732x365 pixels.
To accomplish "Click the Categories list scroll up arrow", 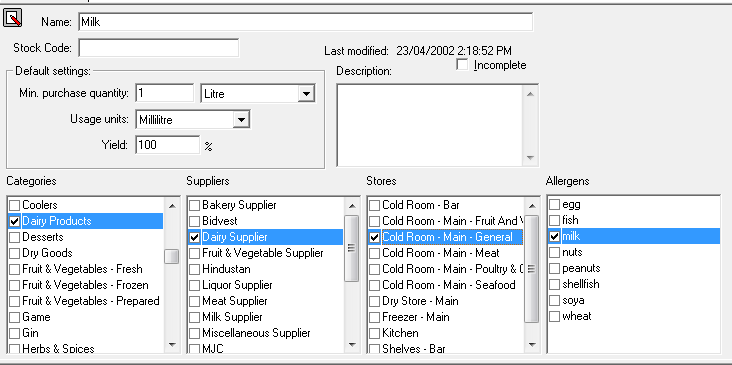I will (x=172, y=206).
